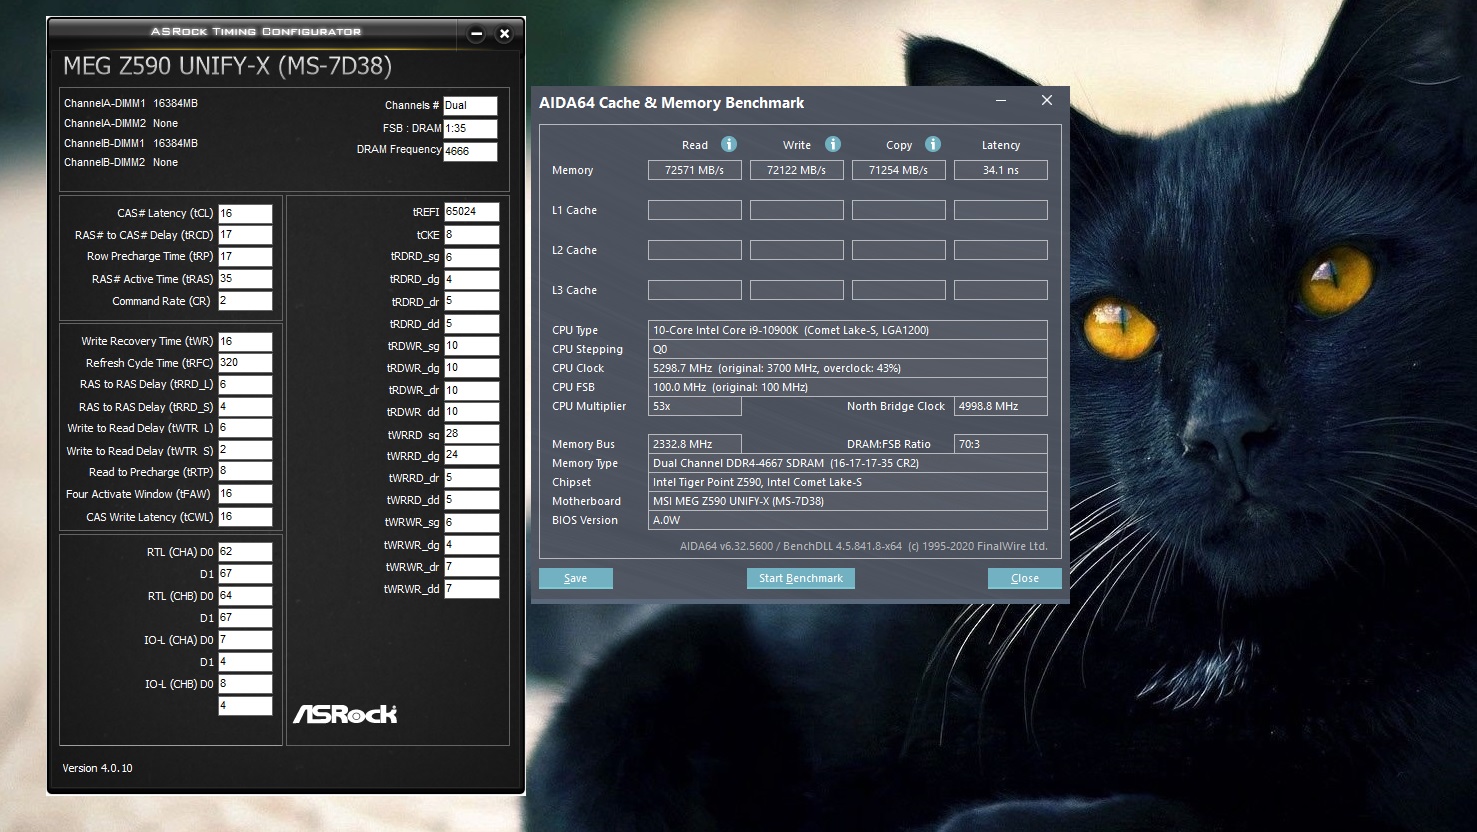Select the Four Activate Window (tFAW) field

pos(245,494)
